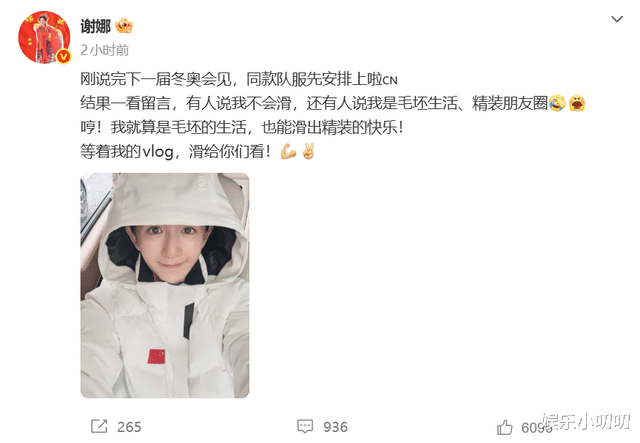Screen dimensions: 640x443
Task: Click the repost share icon
Action: [x=99, y=427]
